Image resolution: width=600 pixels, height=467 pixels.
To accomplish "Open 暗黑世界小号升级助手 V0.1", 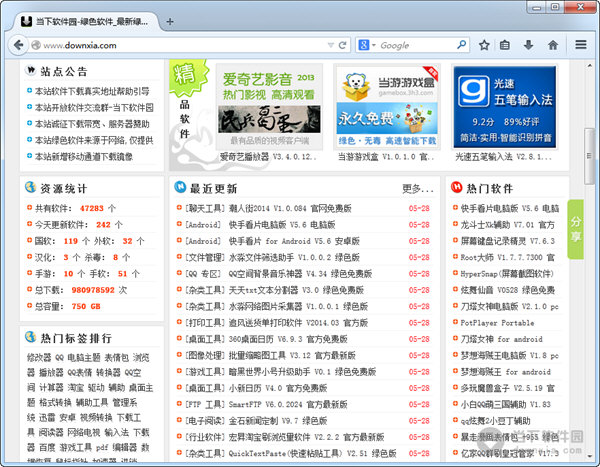I will tap(302, 372).
